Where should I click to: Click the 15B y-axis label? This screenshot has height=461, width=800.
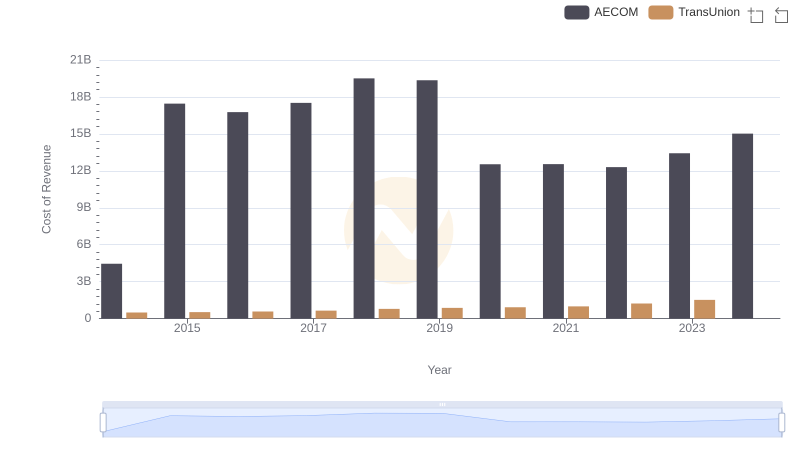click(81, 133)
